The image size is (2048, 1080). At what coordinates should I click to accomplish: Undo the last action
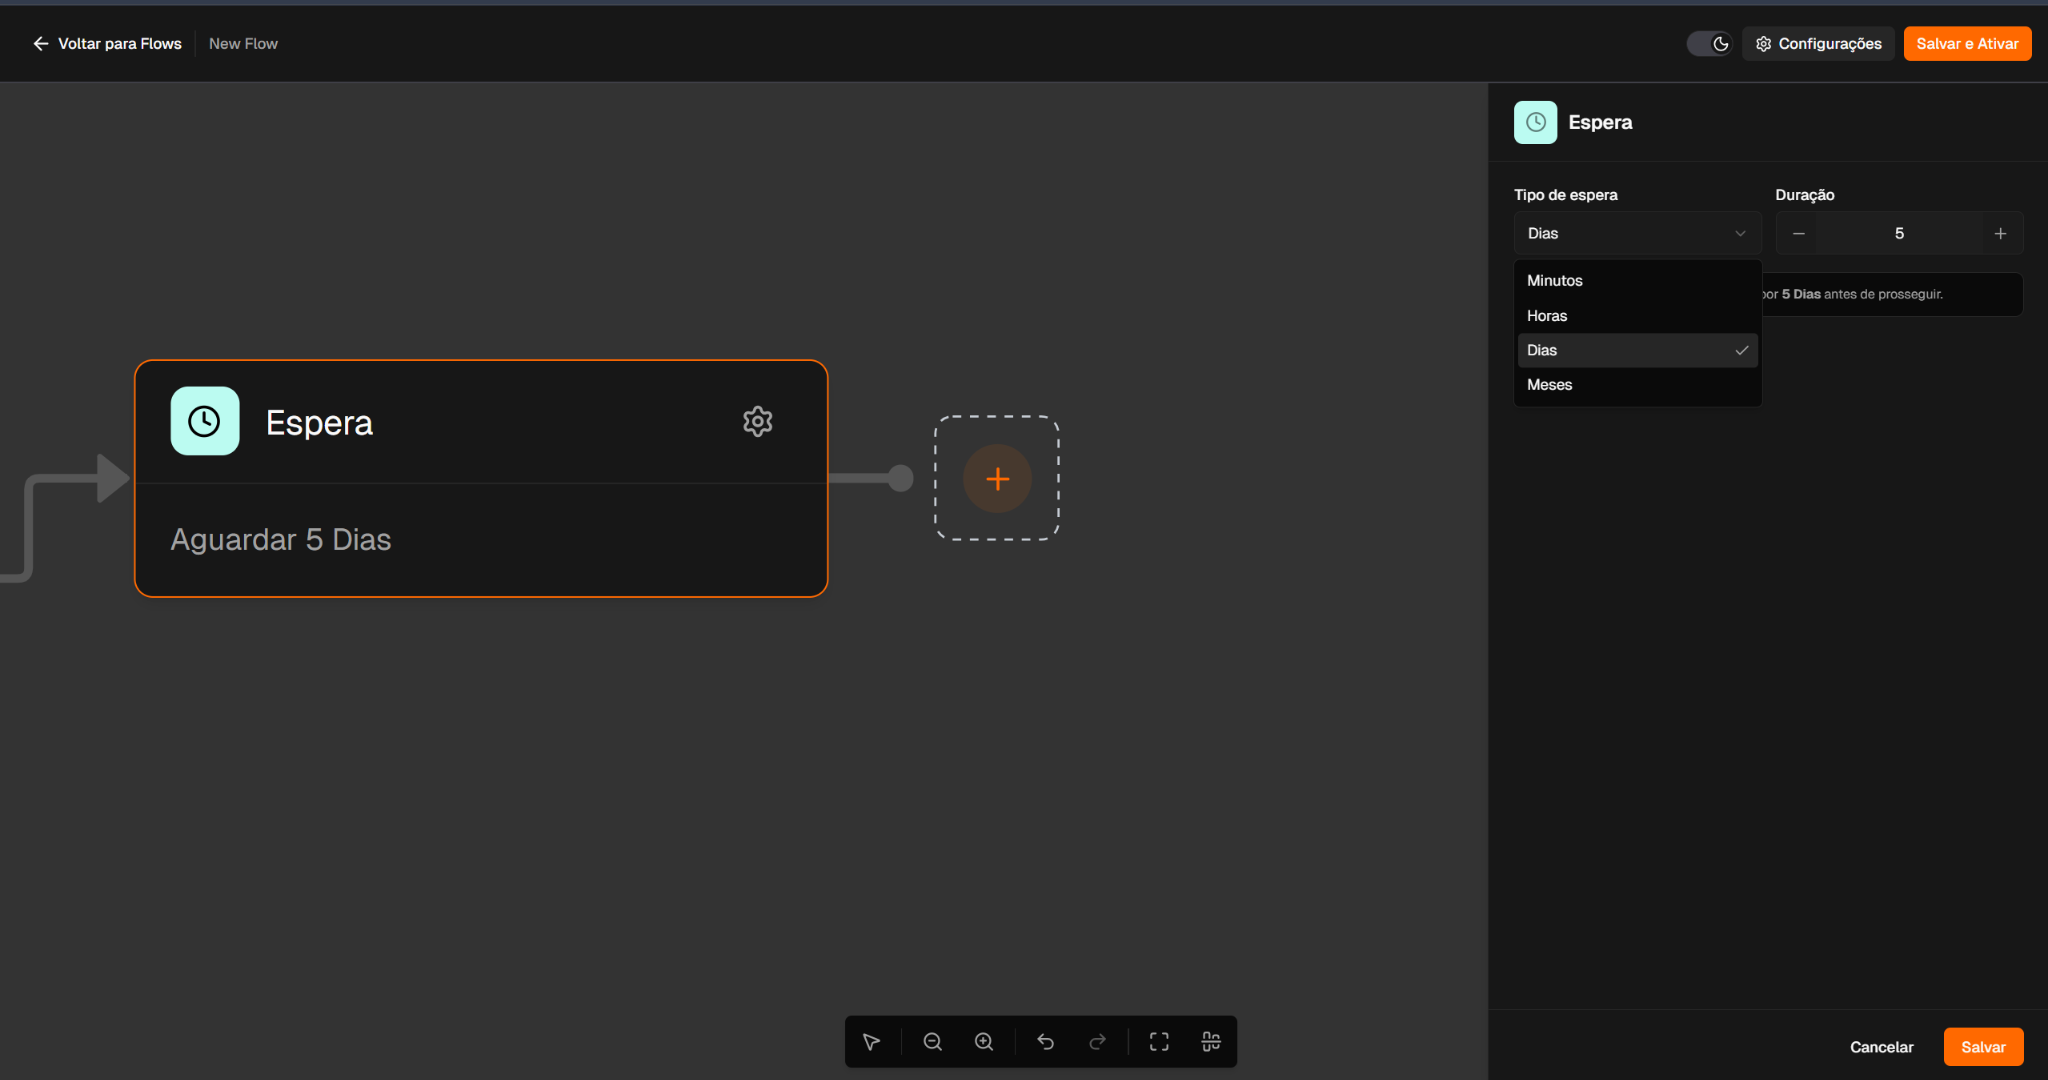coord(1046,1042)
